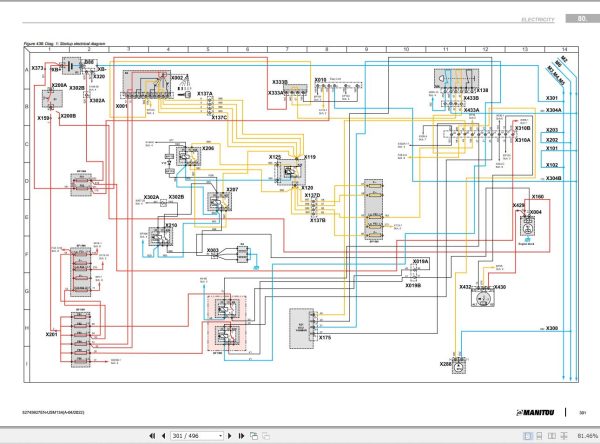Toggle continuous scrolling page mode
This screenshot has height=444, width=600.
[539, 436]
